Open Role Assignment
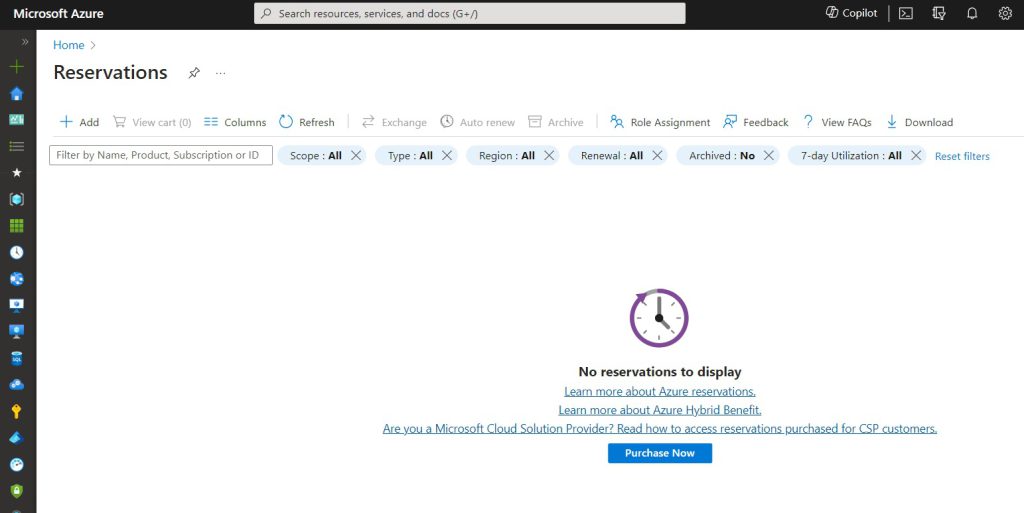This screenshot has height=513, width=1024. pyautogui.click(x=660, y=122)
